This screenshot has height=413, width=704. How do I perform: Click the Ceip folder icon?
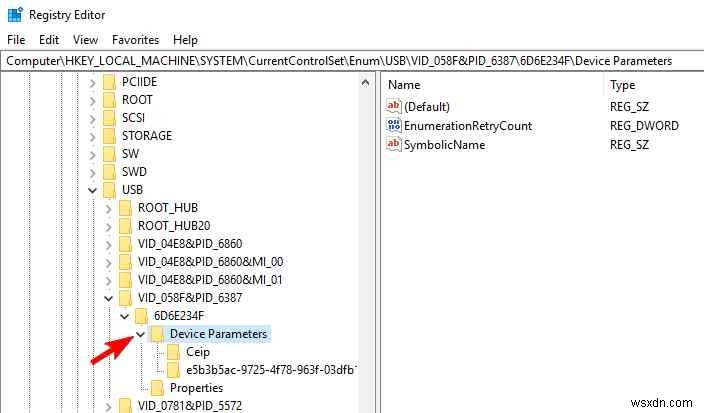point(174,352)
